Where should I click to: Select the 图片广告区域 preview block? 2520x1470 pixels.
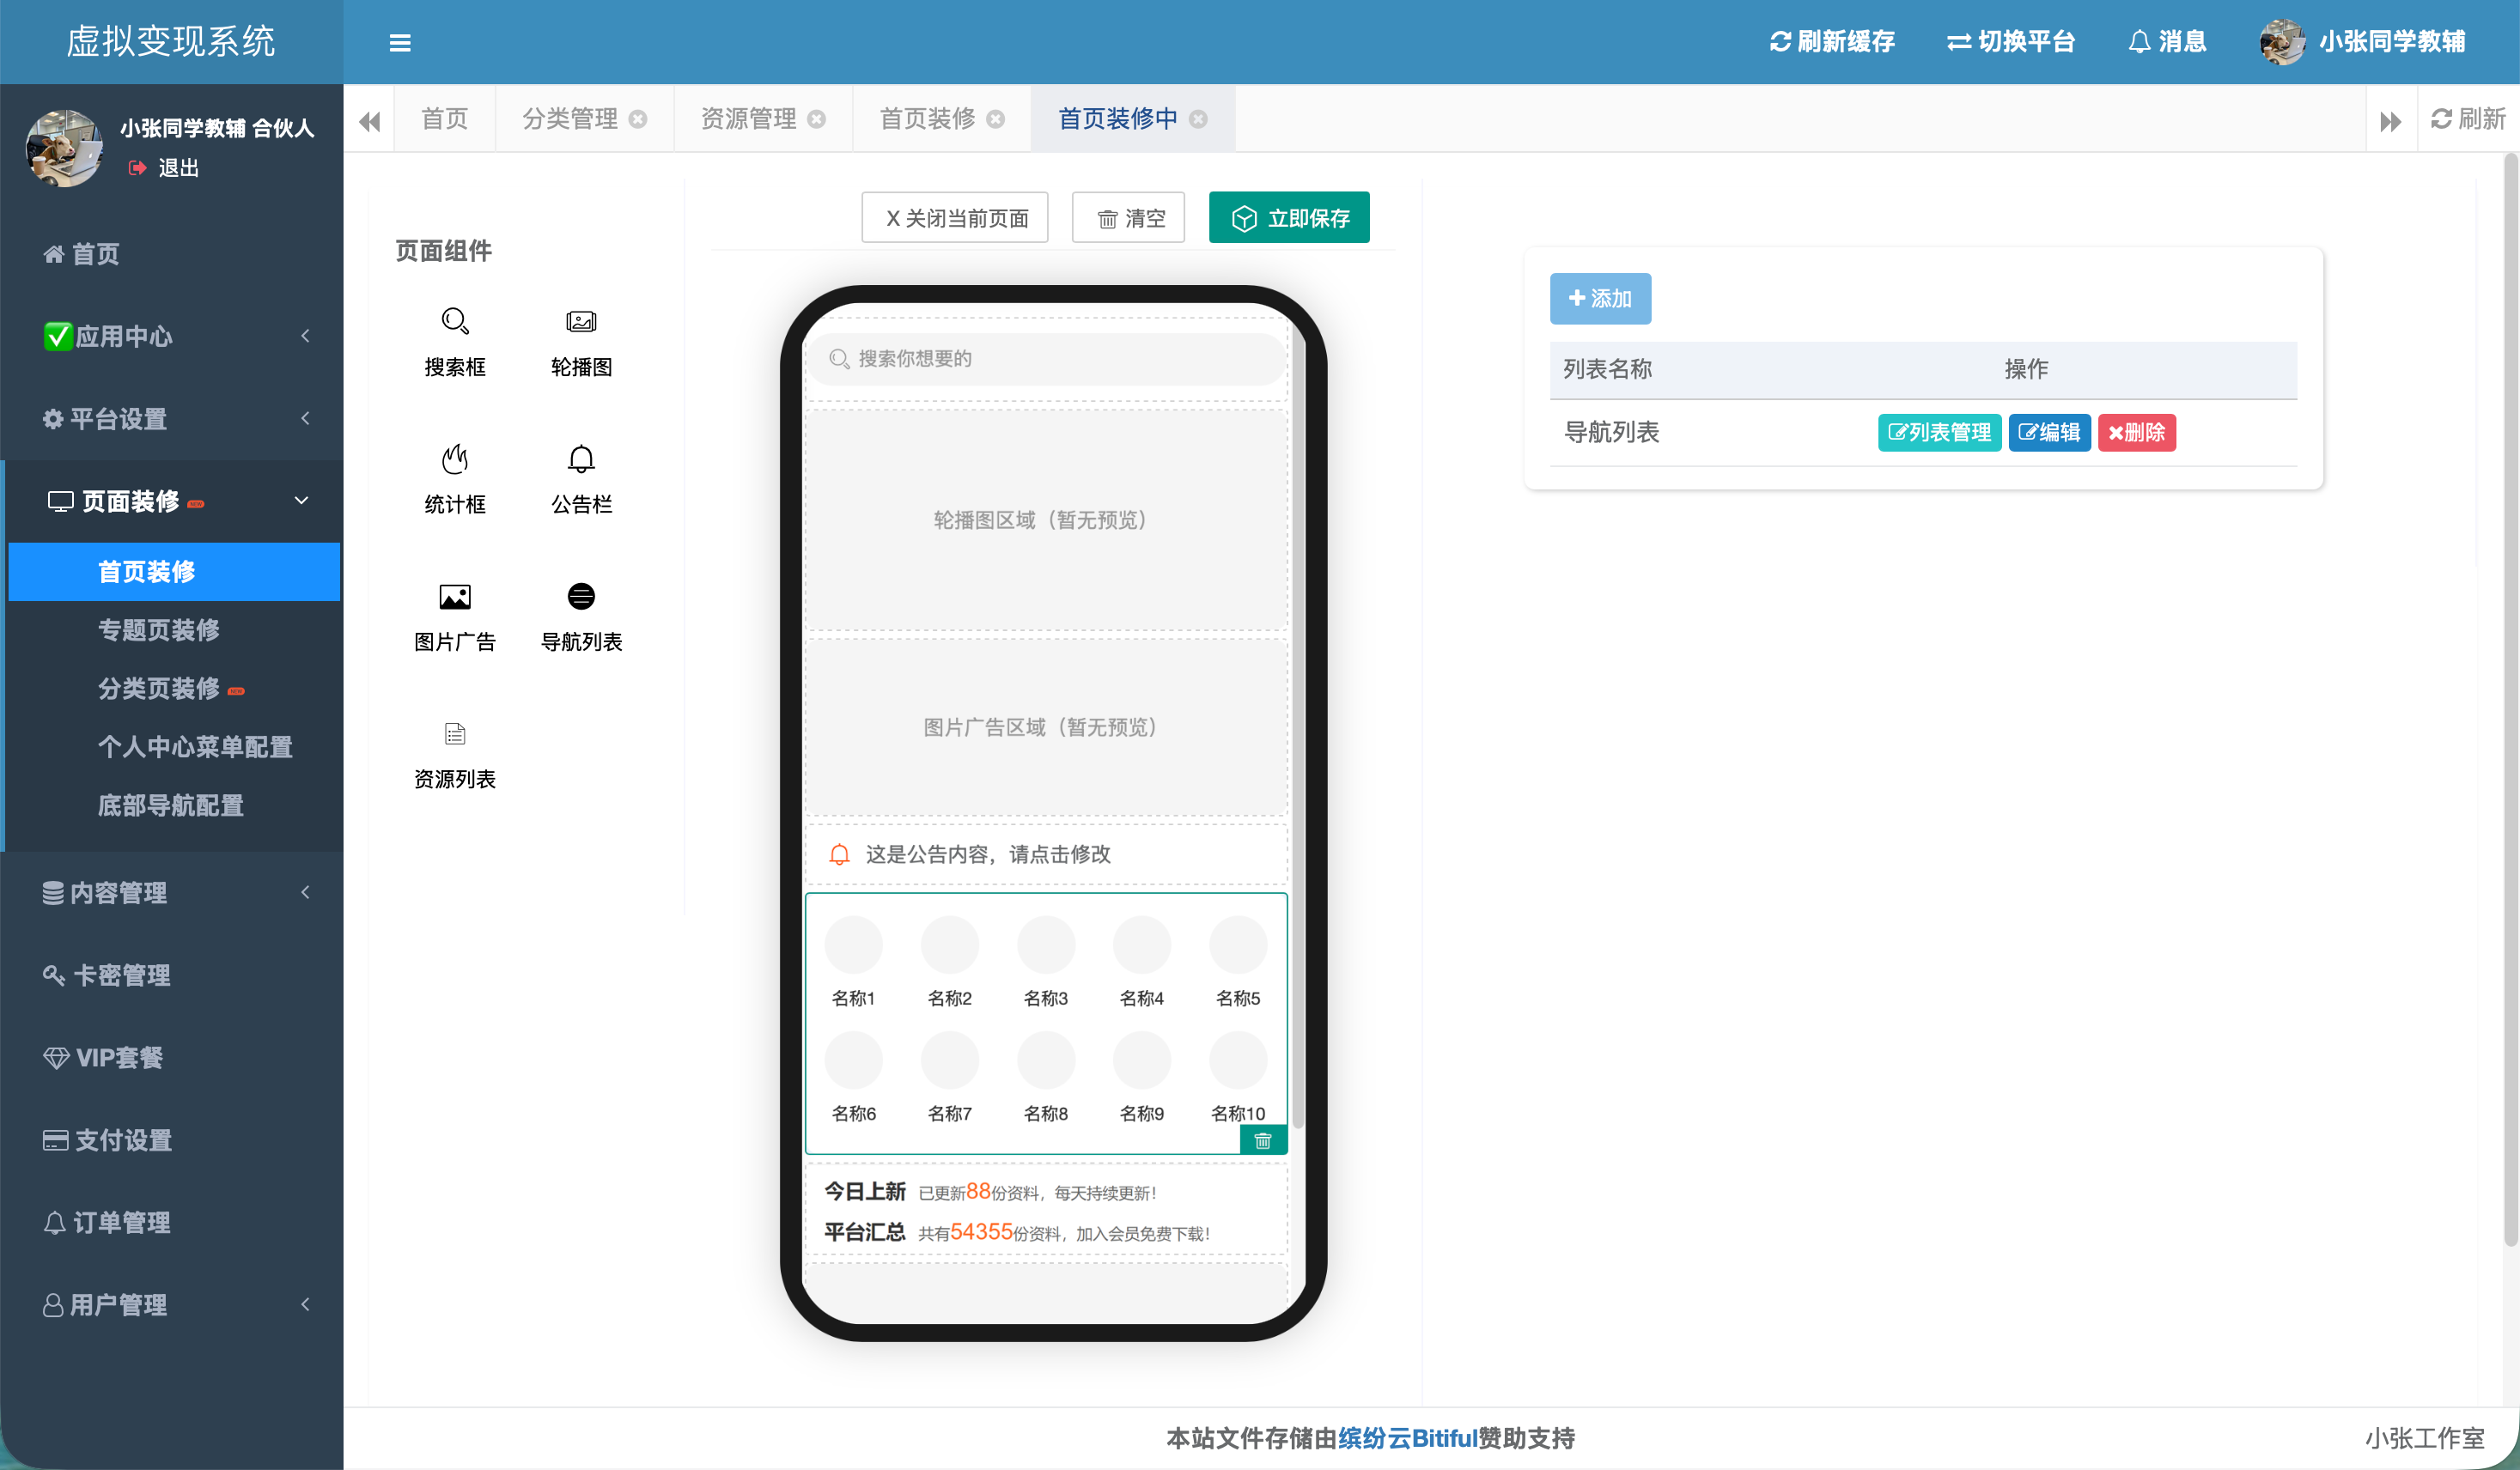coord(1045,727)
